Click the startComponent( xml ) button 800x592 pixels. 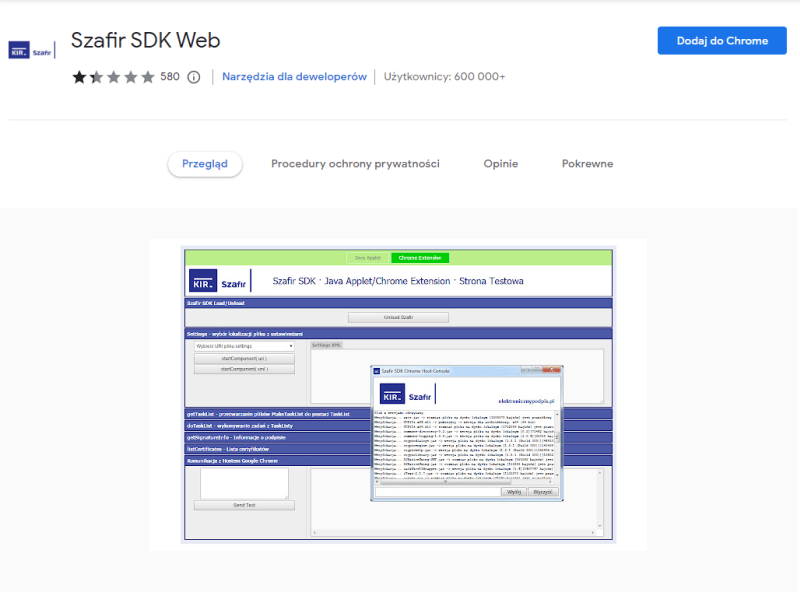(x=244, y=369)
